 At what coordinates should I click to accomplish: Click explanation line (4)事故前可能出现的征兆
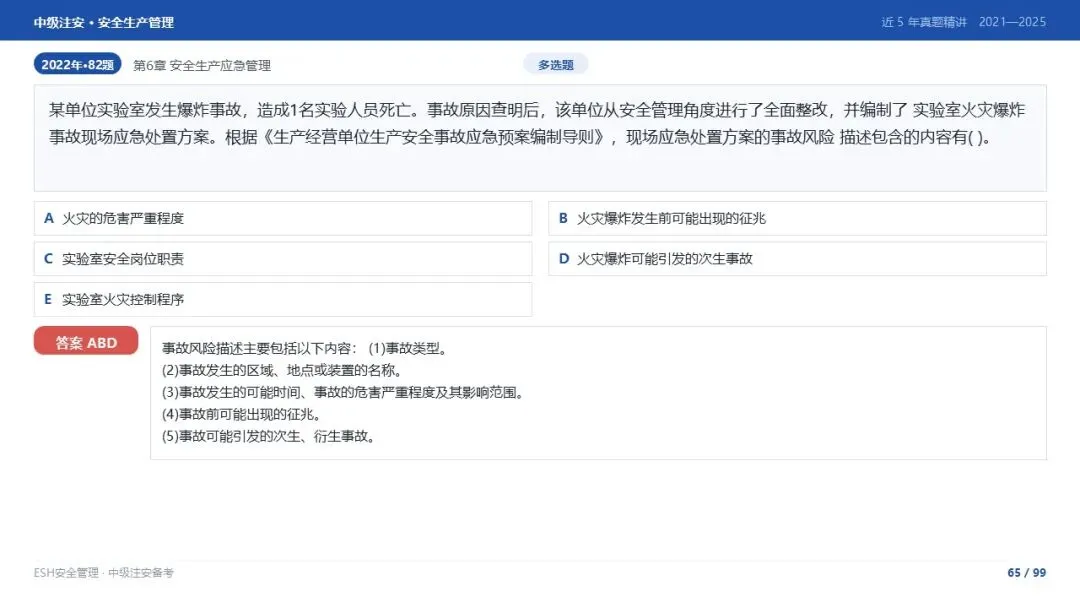pos(241,415)
